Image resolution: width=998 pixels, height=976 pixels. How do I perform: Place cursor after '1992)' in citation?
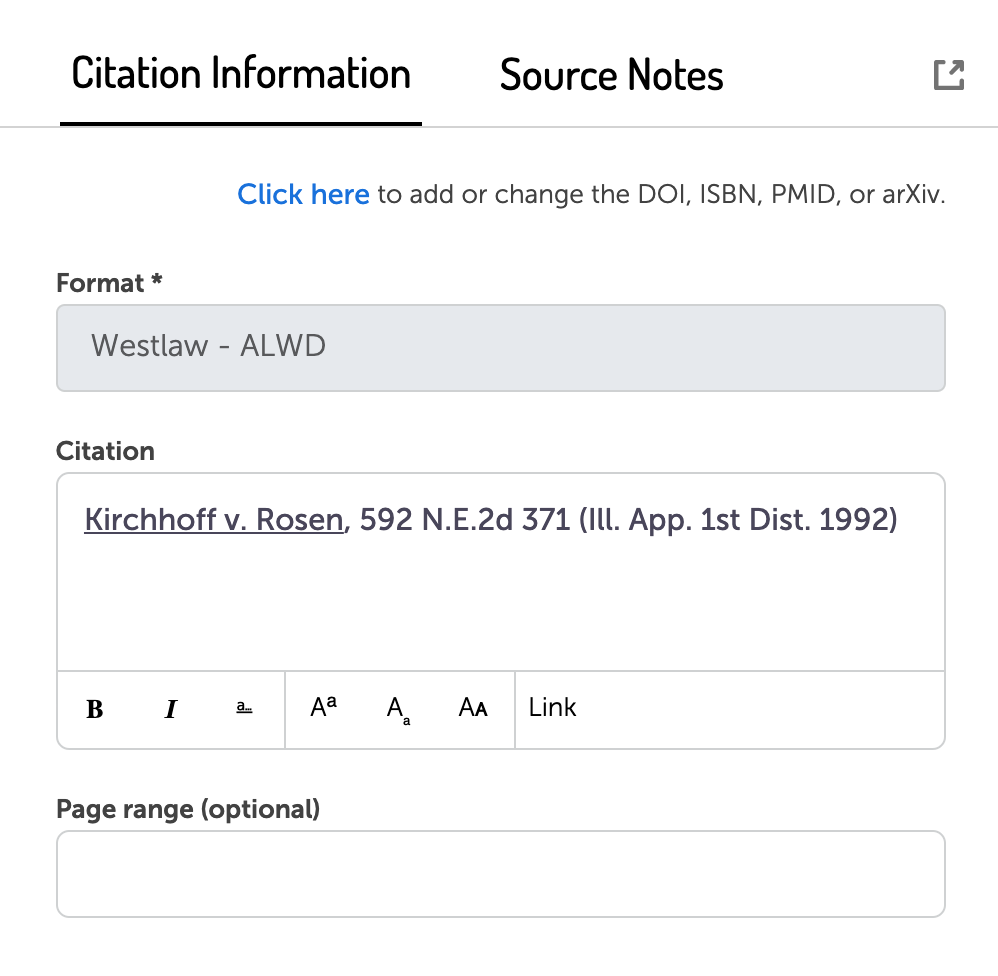pos(900,520)
